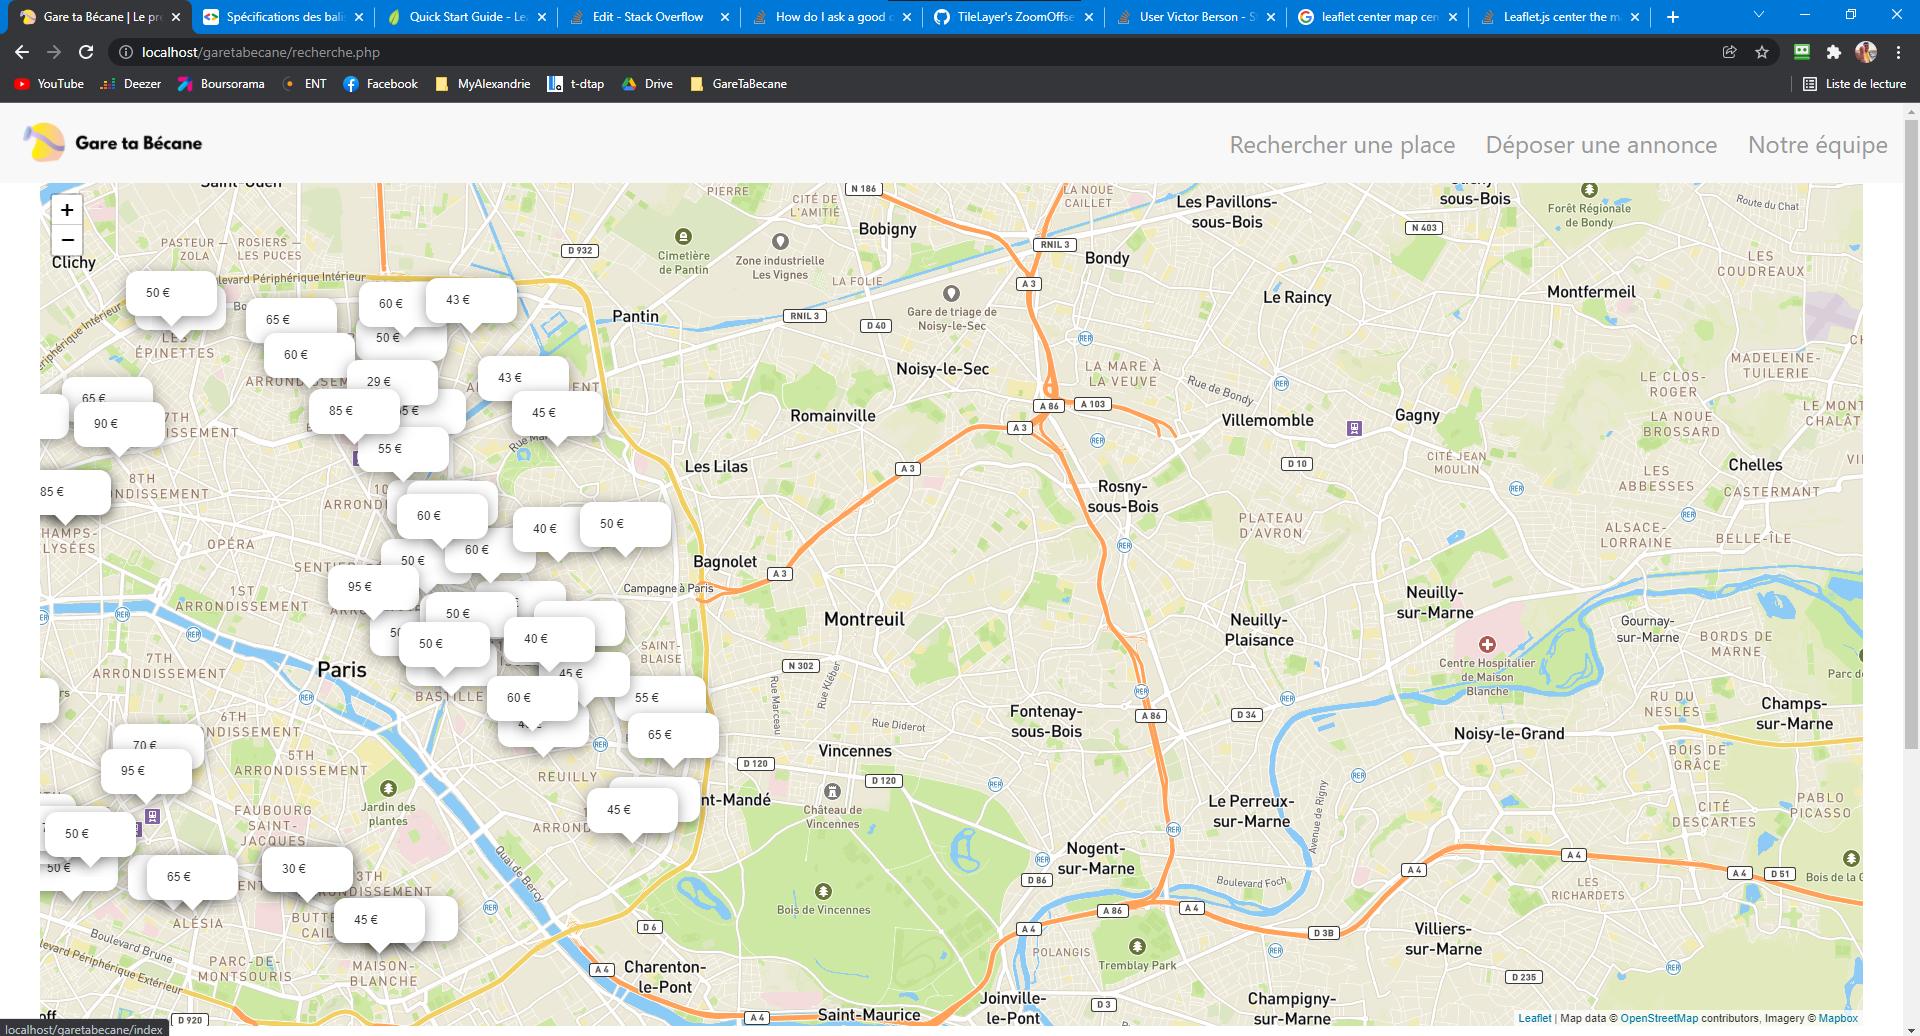
Task: Open the green extension icon in toolbar
Action: (1802, 52)
